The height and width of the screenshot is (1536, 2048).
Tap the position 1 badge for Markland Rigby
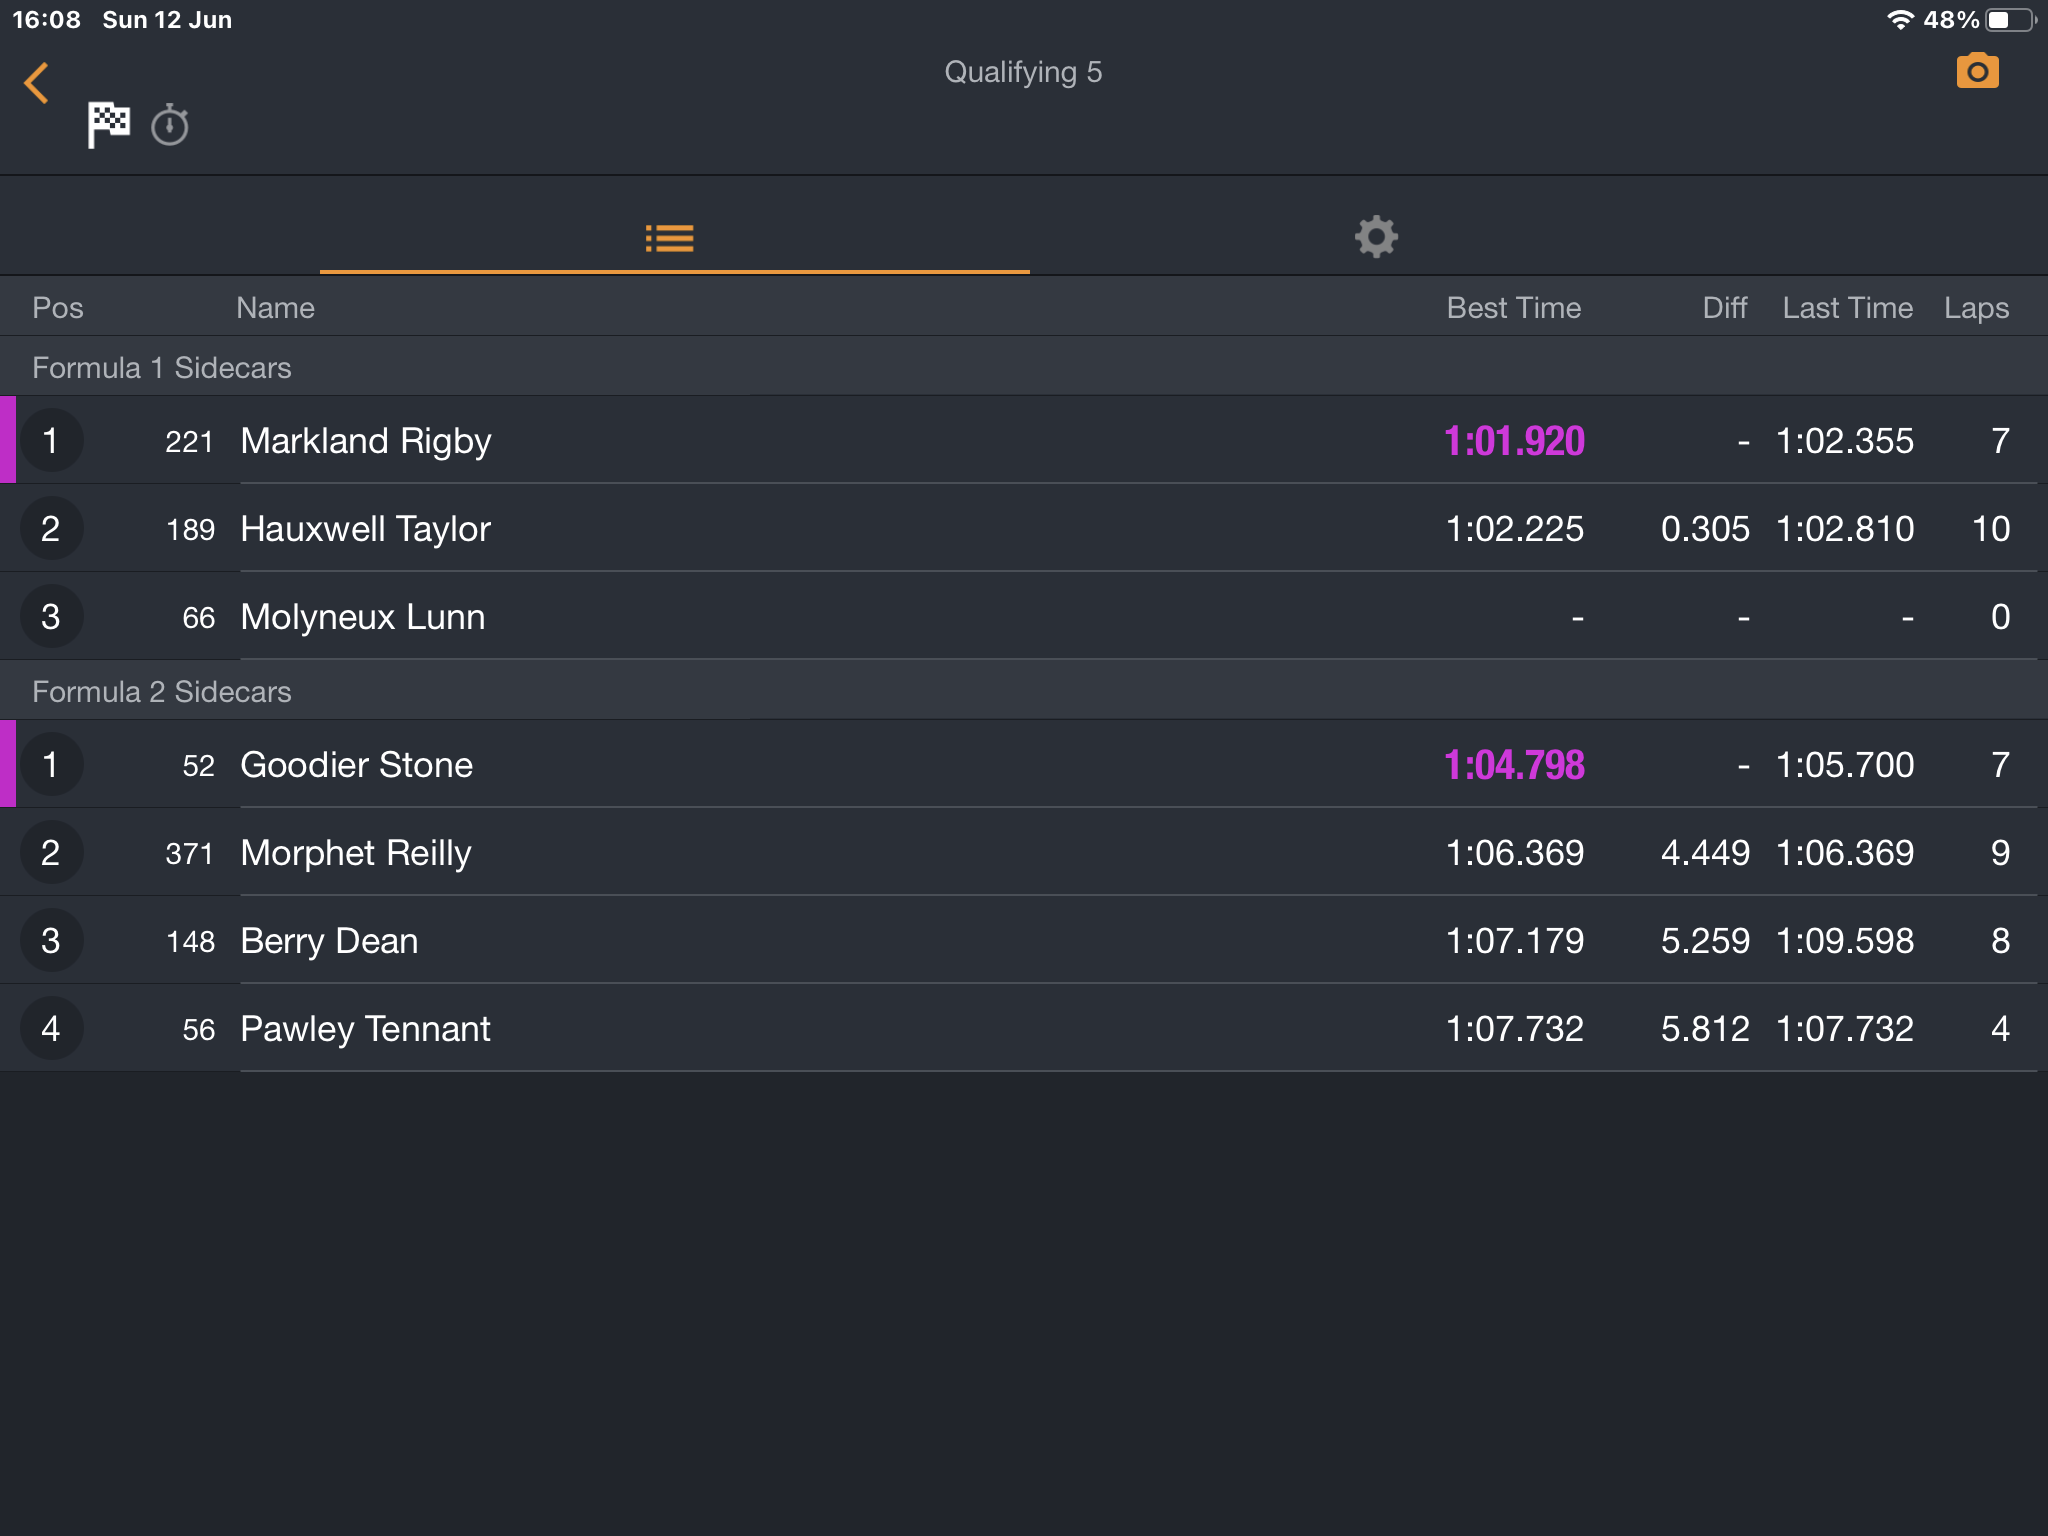[x=51, y=440]
